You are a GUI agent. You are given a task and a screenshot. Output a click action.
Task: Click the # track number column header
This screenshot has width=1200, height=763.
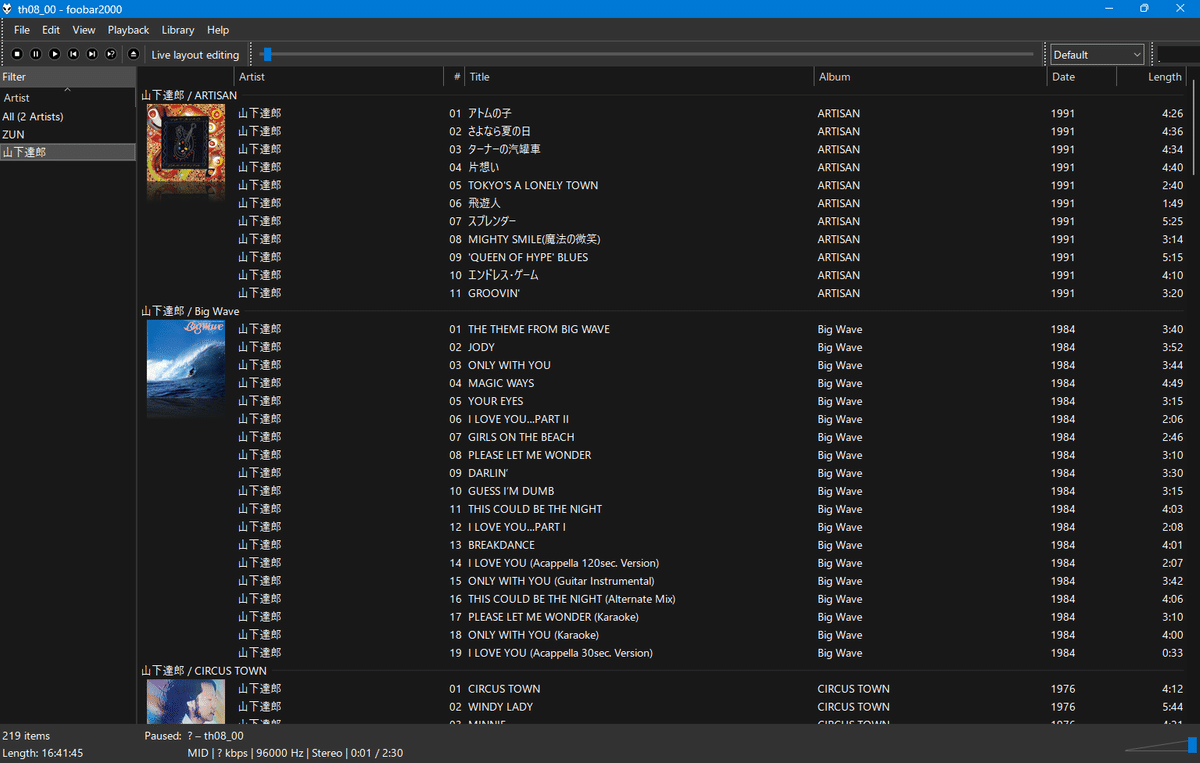(455, 77)
